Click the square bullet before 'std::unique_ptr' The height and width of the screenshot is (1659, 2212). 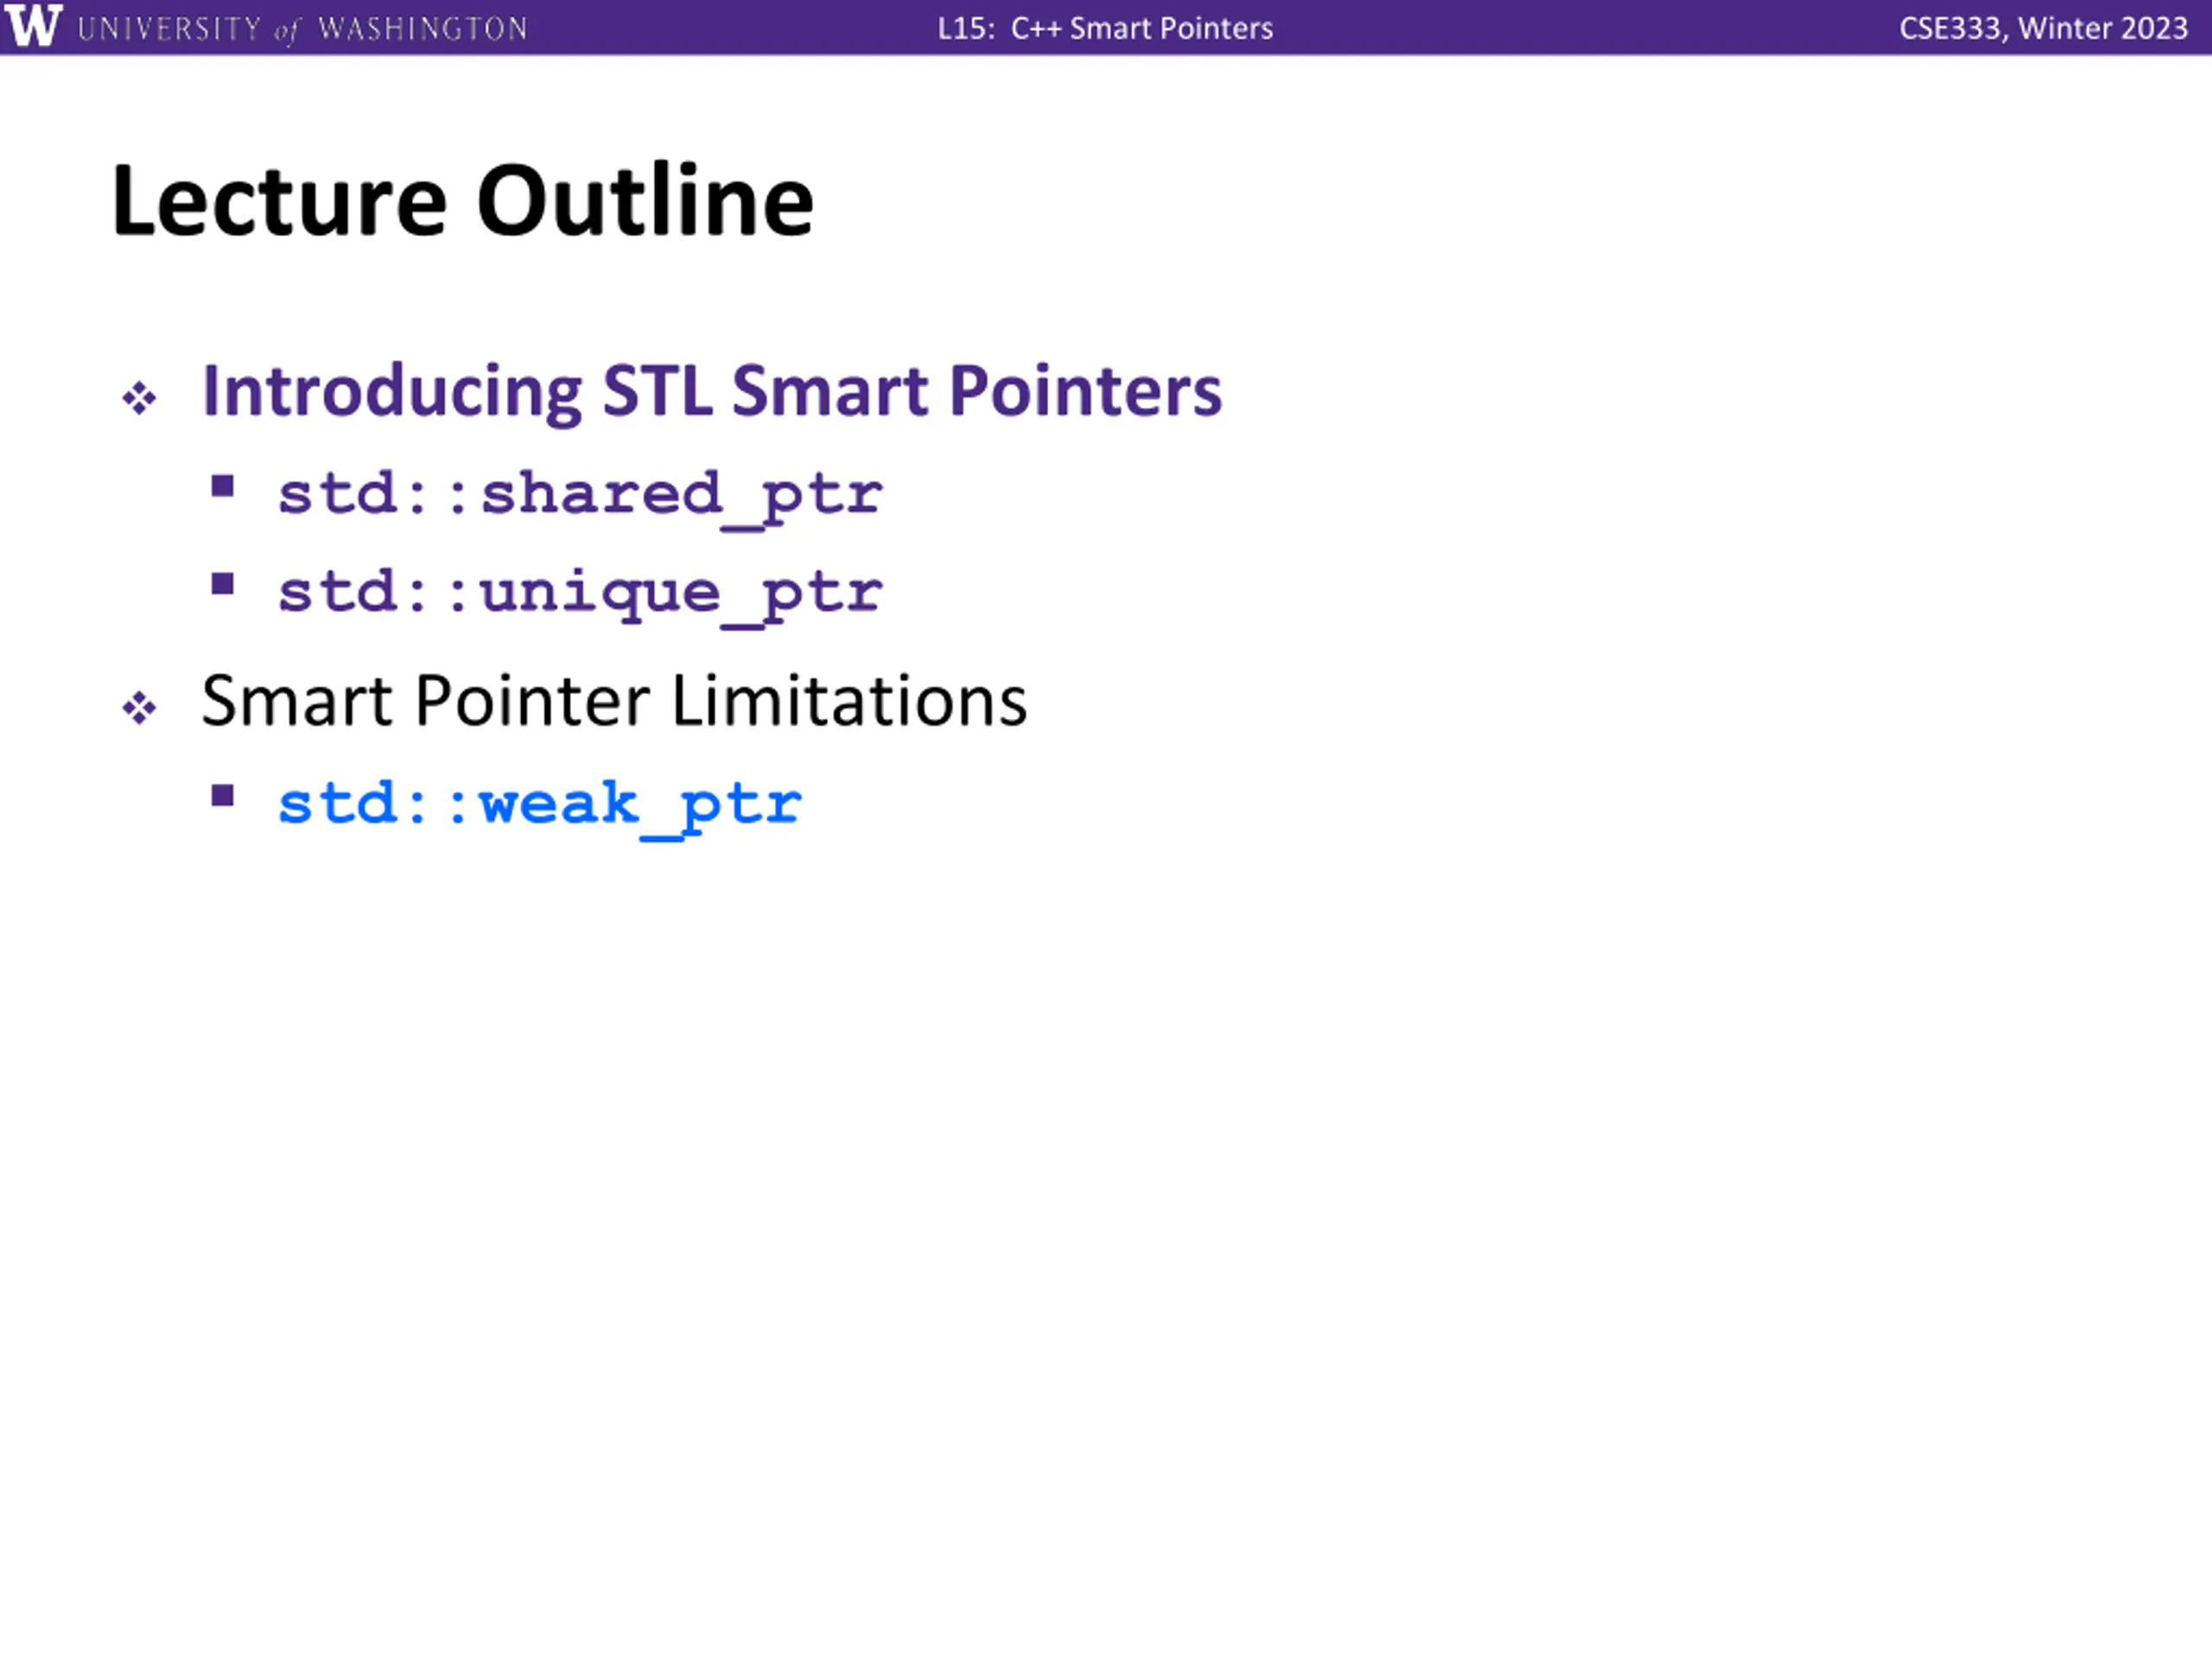[x=223, y=583]
